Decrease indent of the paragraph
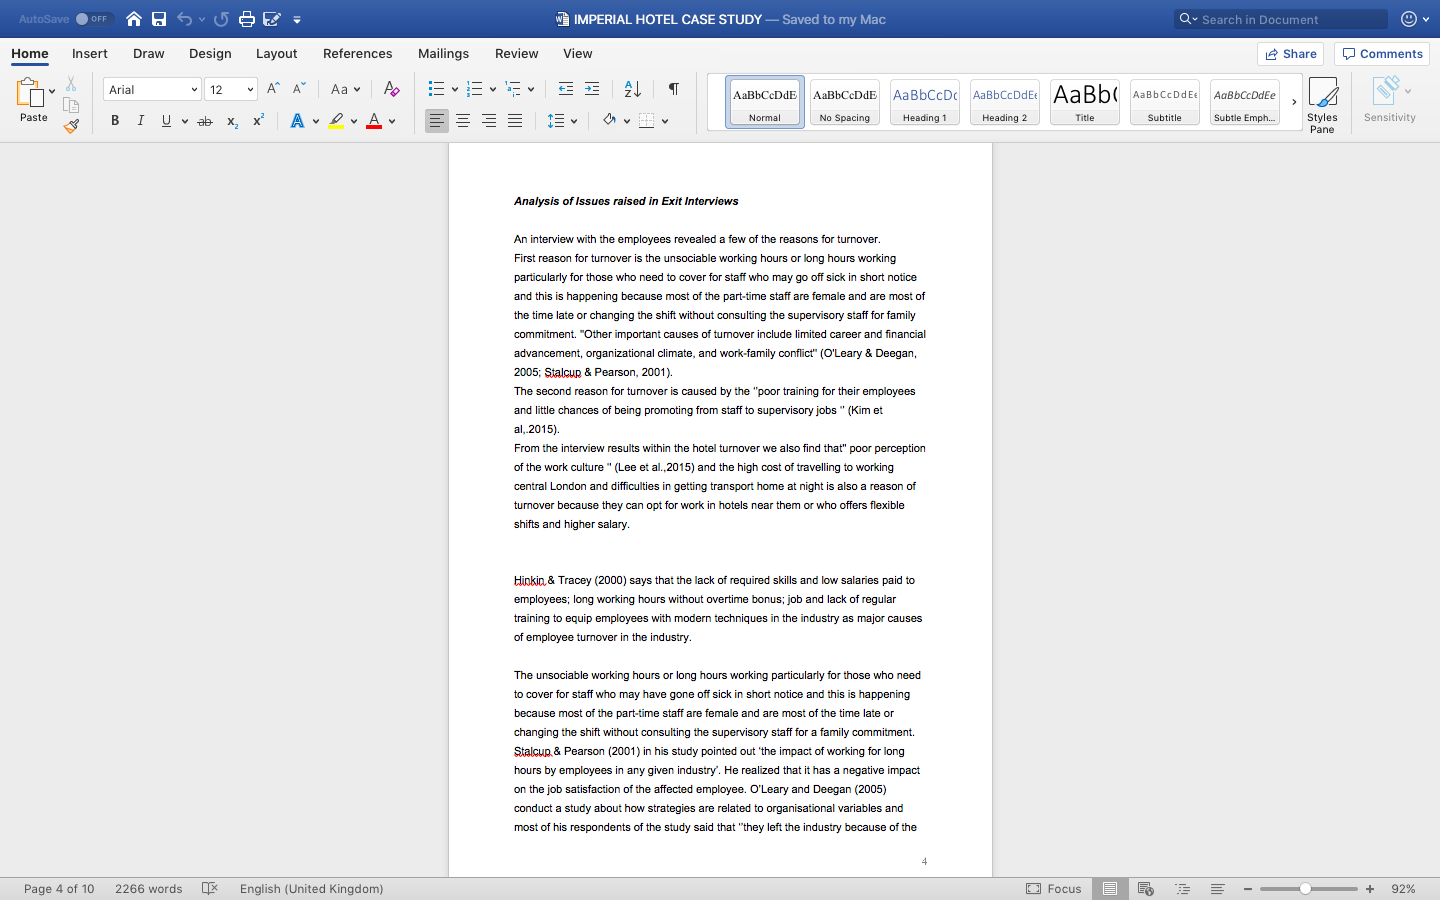 click(565, 88)
